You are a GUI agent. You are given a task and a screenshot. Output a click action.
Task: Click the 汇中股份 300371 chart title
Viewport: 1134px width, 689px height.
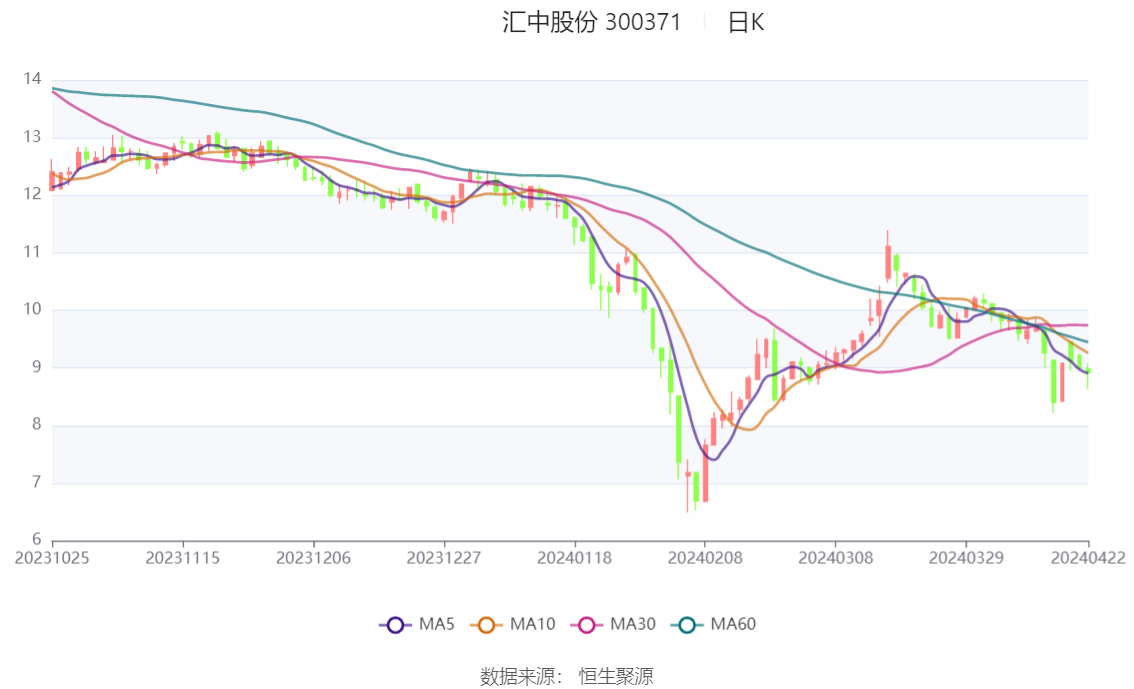pyautogui.click(x=591, y=23)
